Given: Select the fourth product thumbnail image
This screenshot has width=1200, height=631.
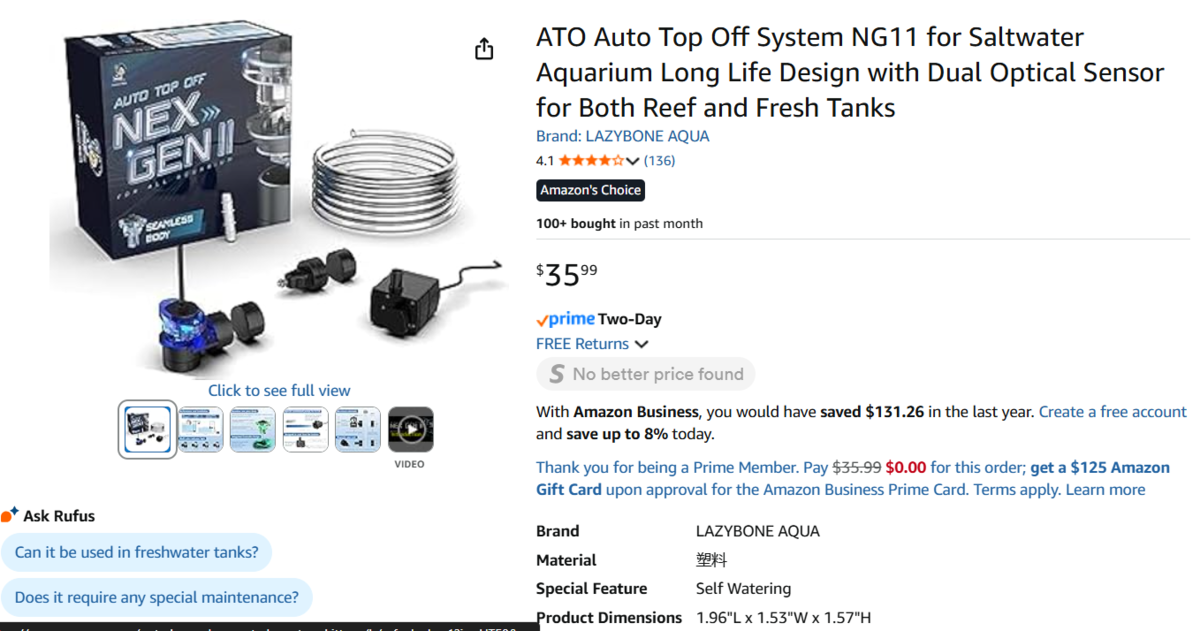Looking at the screenshot, I should point(305,429).
